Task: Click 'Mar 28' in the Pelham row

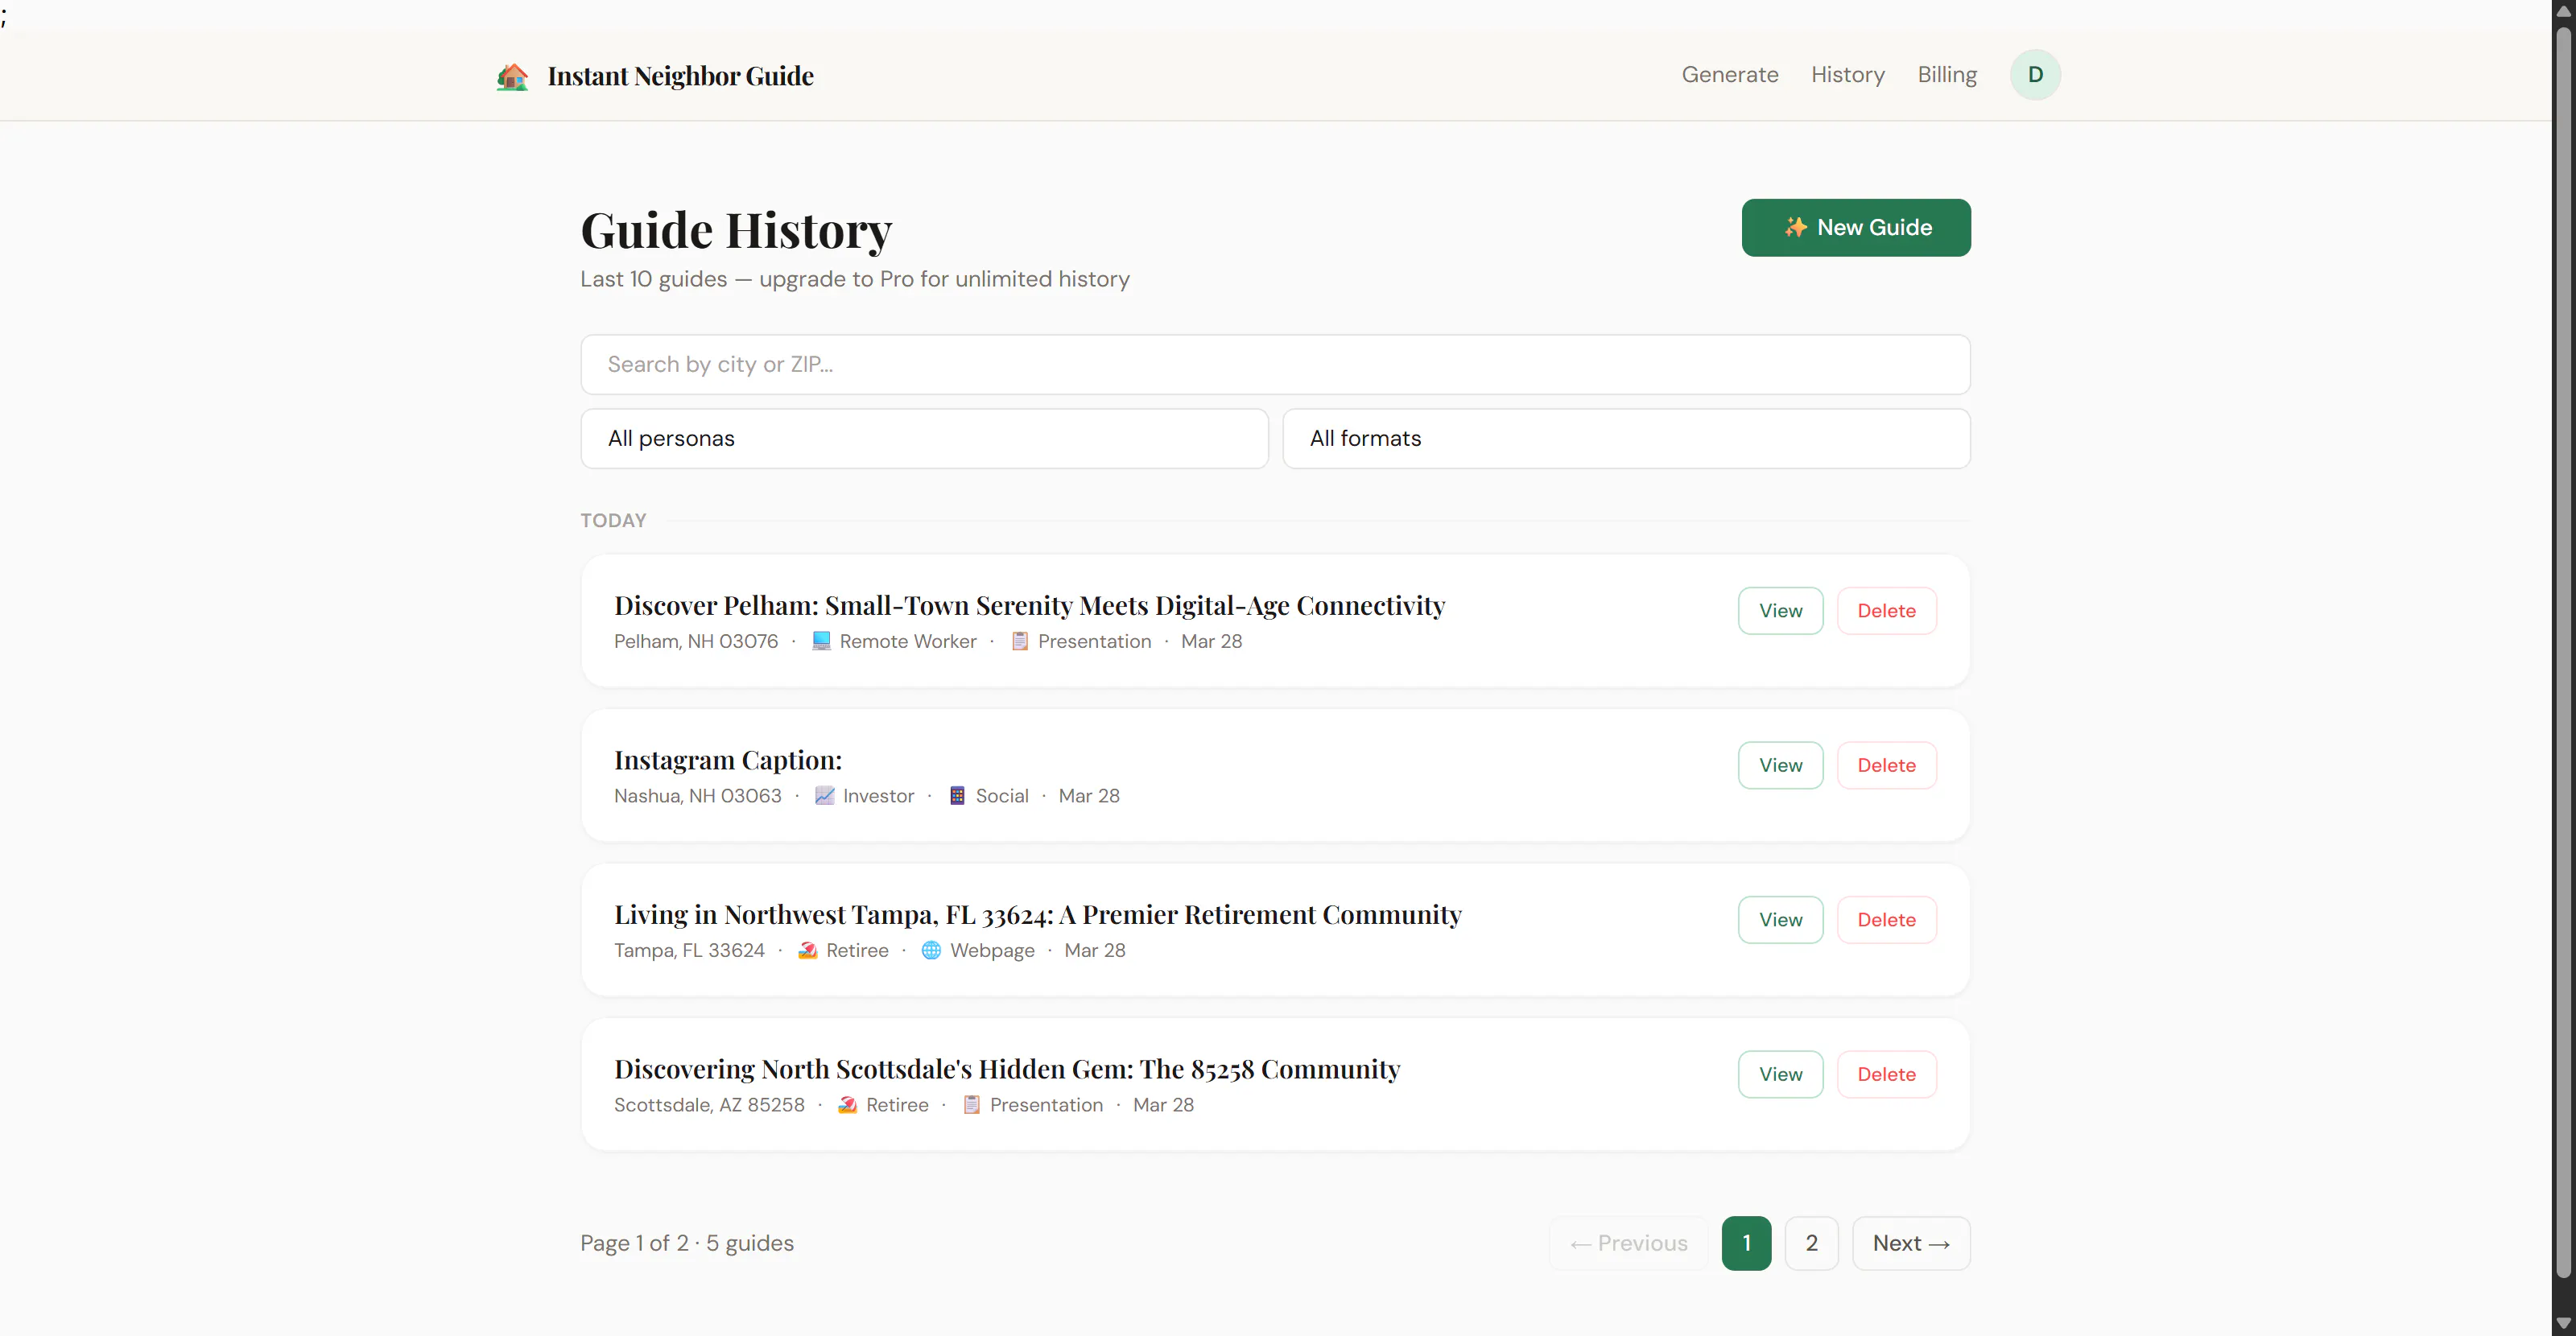Action: pos(1211,642)
